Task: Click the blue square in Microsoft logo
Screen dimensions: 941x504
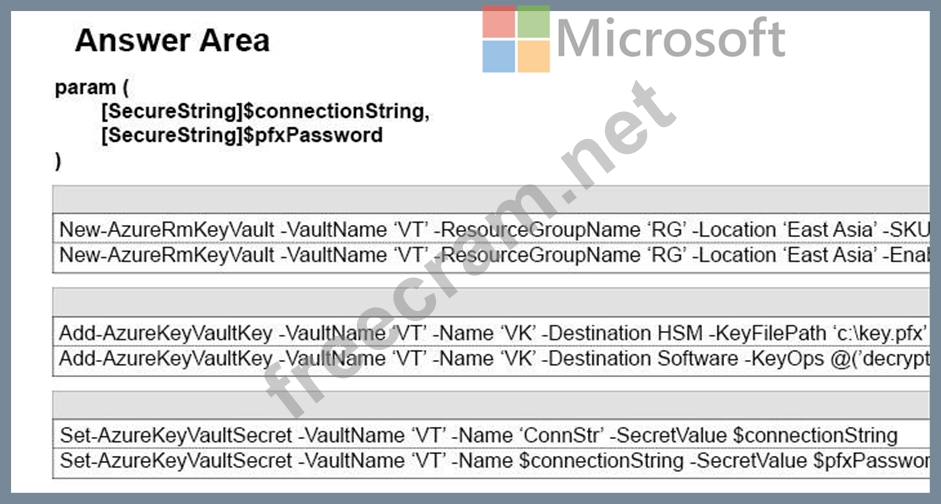Action: pos(499,56)
